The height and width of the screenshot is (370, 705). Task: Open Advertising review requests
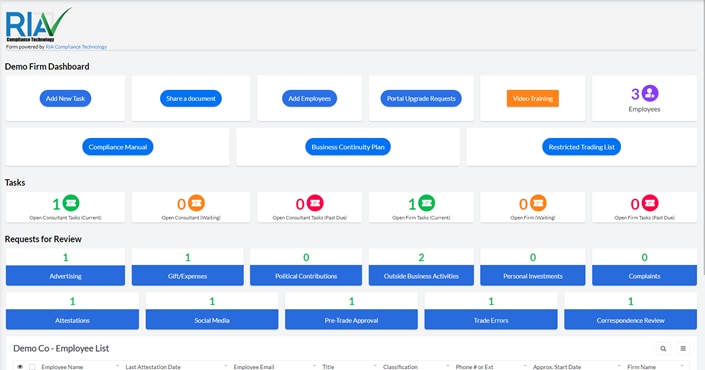click(65, 276)
